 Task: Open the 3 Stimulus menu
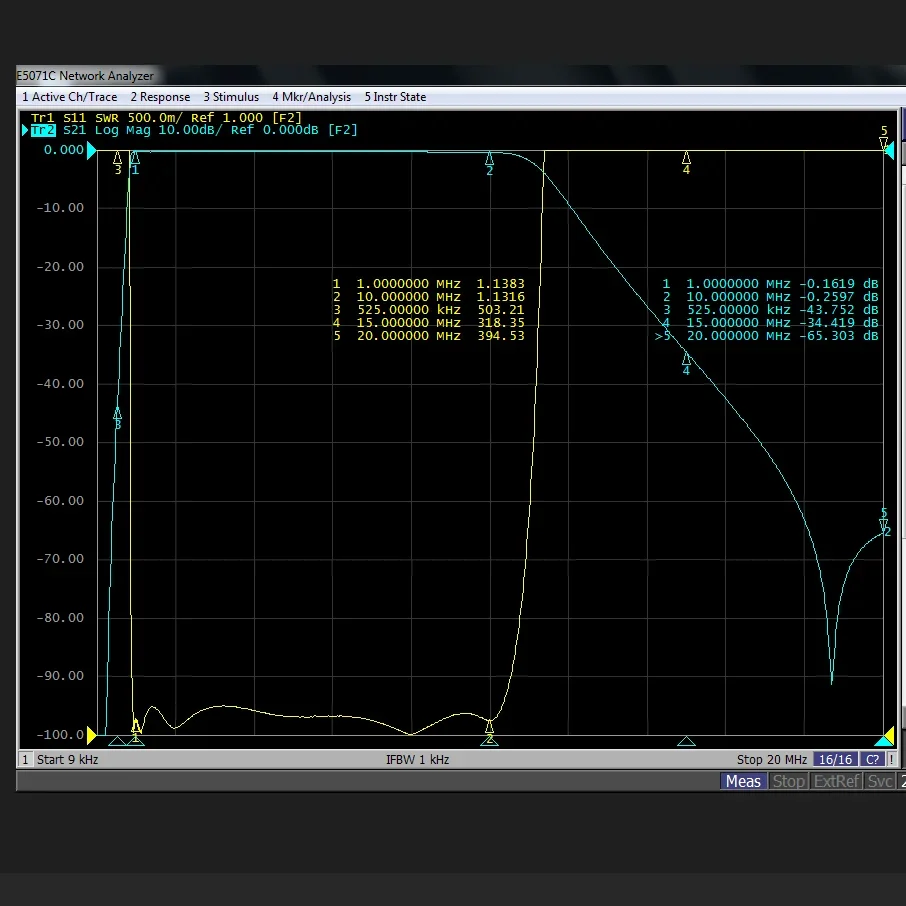coord(231,97)
